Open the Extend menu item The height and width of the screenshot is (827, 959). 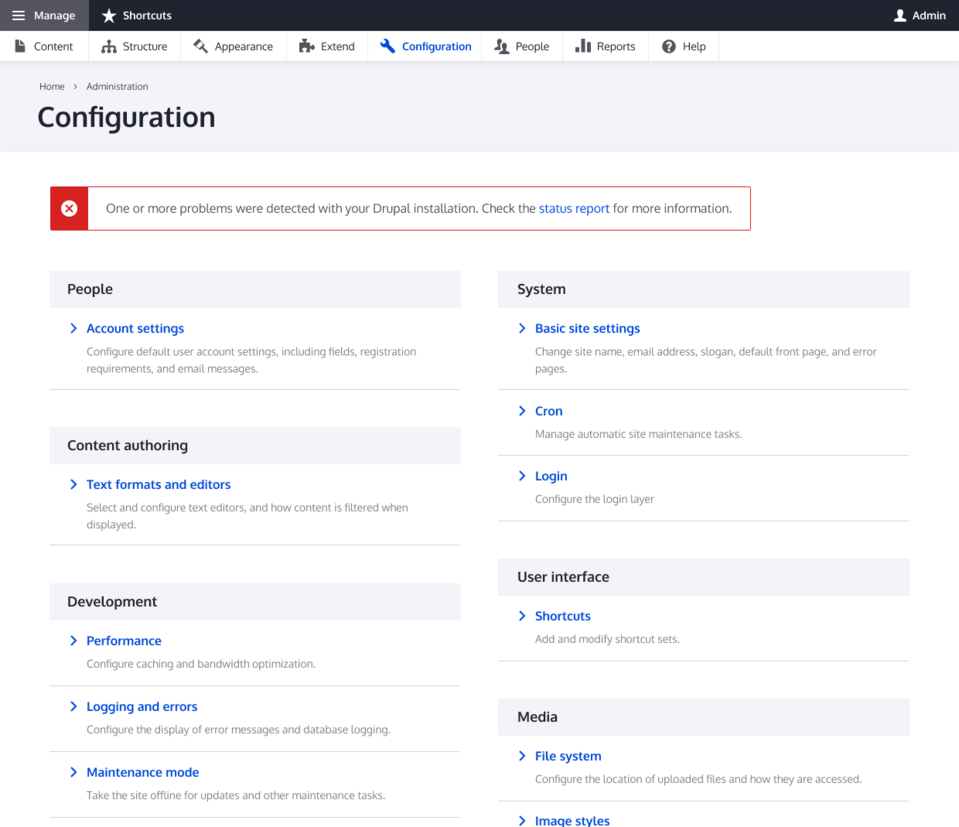click(327, 46)
